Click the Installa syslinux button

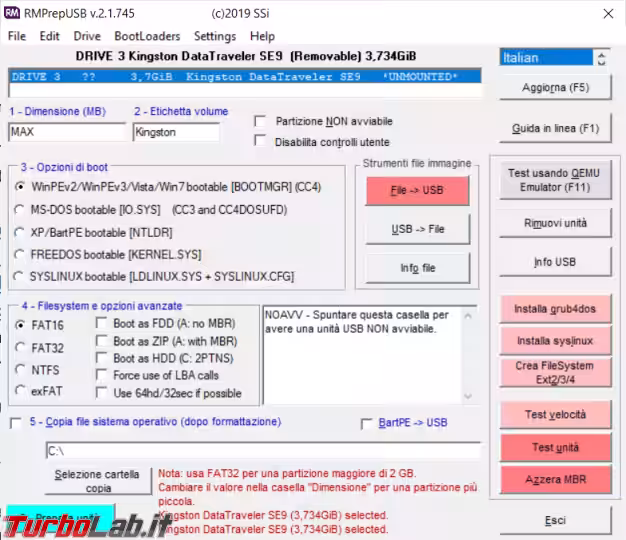(x=555, y=340)
